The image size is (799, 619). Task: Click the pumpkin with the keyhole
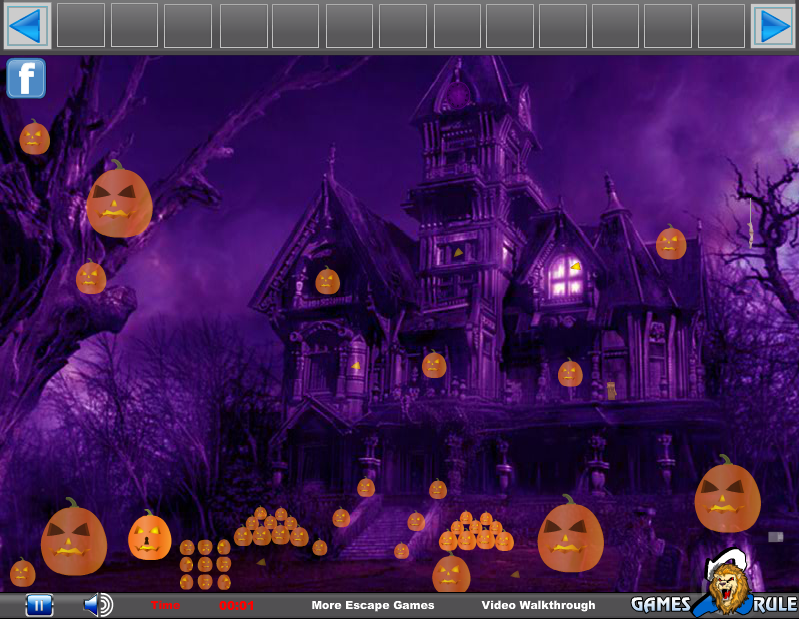(149, 536)
